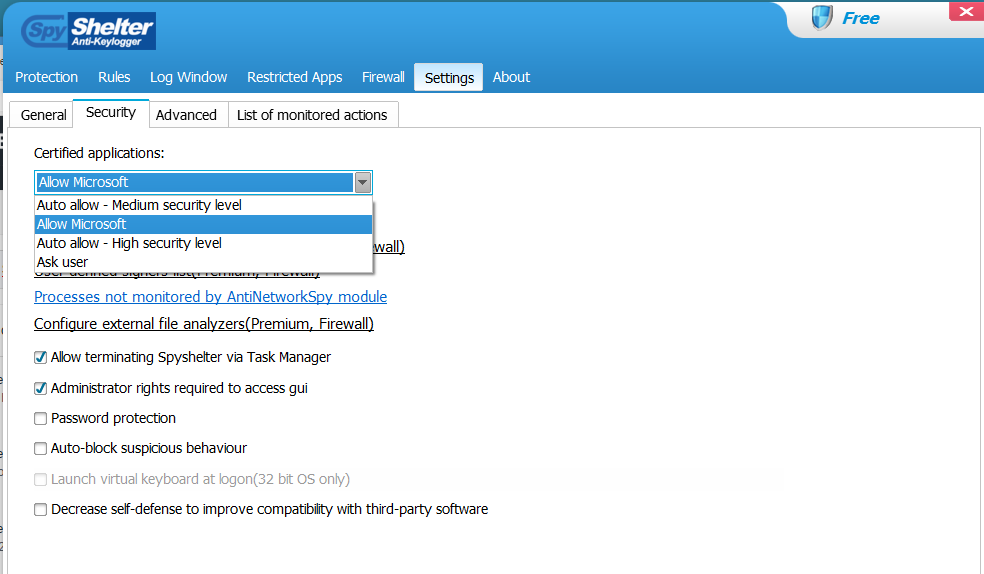
Task: Open Processes not monitored by AntiNetworkSpy module
Action: point(210,297)
